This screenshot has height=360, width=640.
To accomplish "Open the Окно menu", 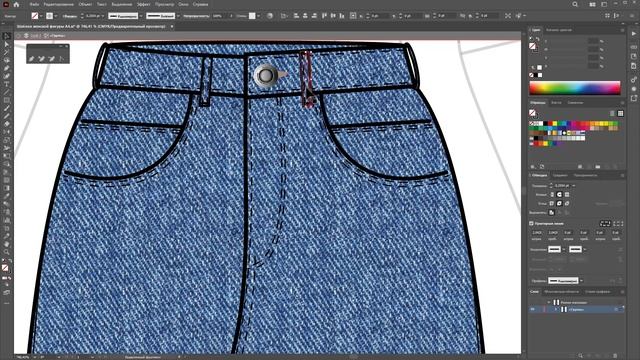I will pos(183,4).
